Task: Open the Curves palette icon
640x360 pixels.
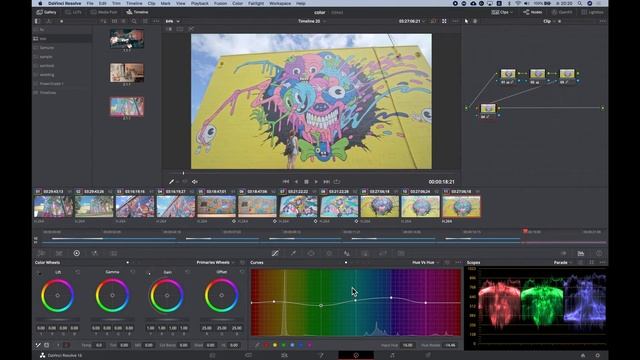Action: point(275,253)
